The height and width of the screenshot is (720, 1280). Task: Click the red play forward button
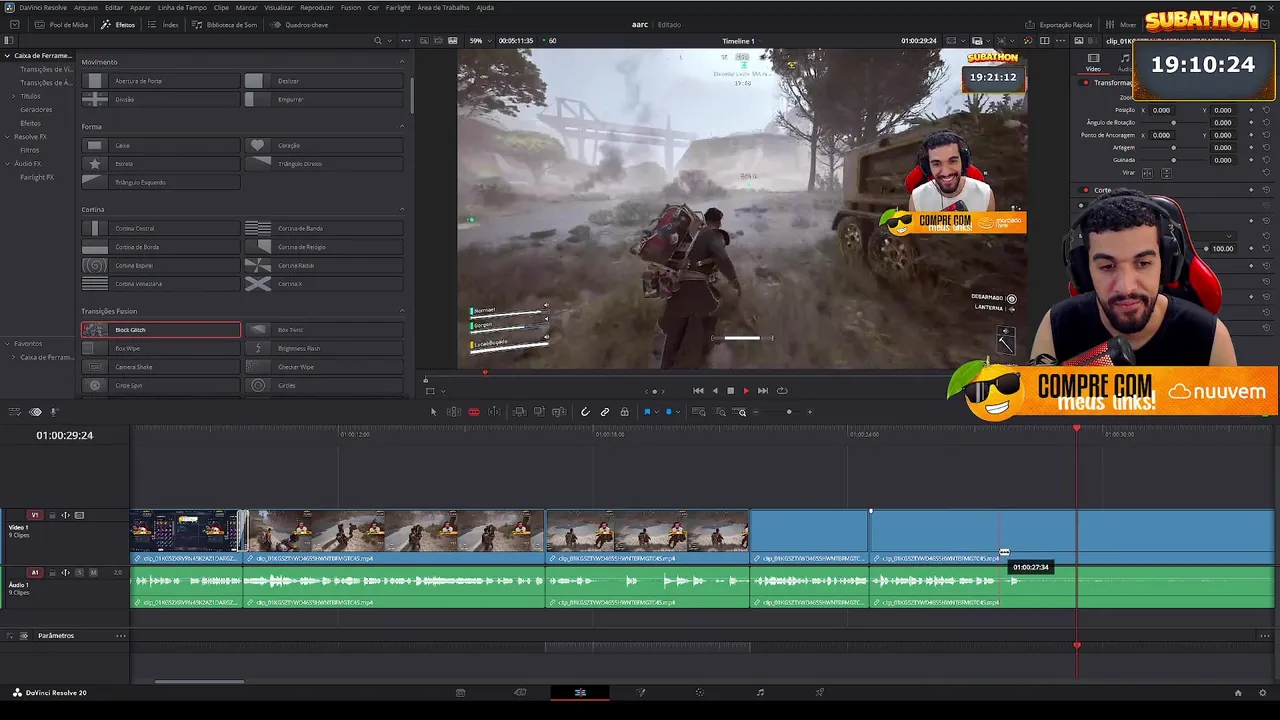746,391
